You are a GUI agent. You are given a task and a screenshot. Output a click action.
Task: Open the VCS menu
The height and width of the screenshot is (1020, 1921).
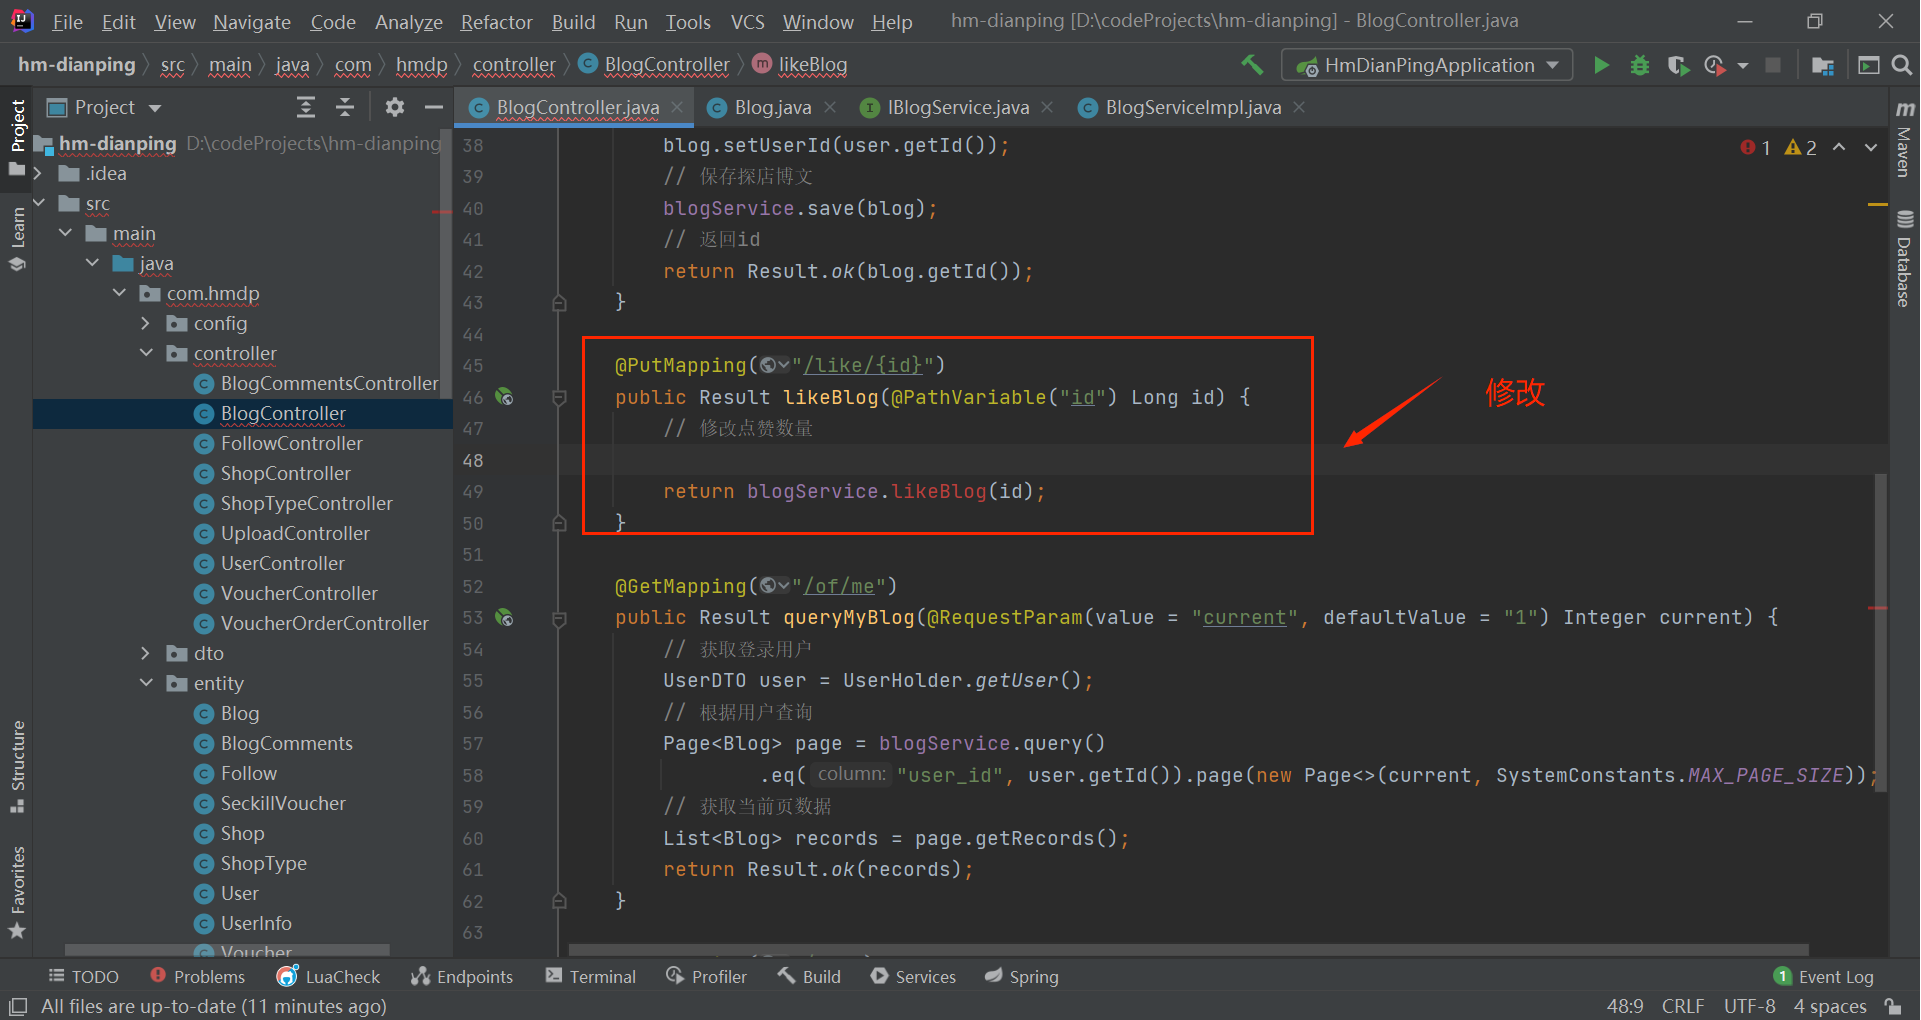point(747,22)
